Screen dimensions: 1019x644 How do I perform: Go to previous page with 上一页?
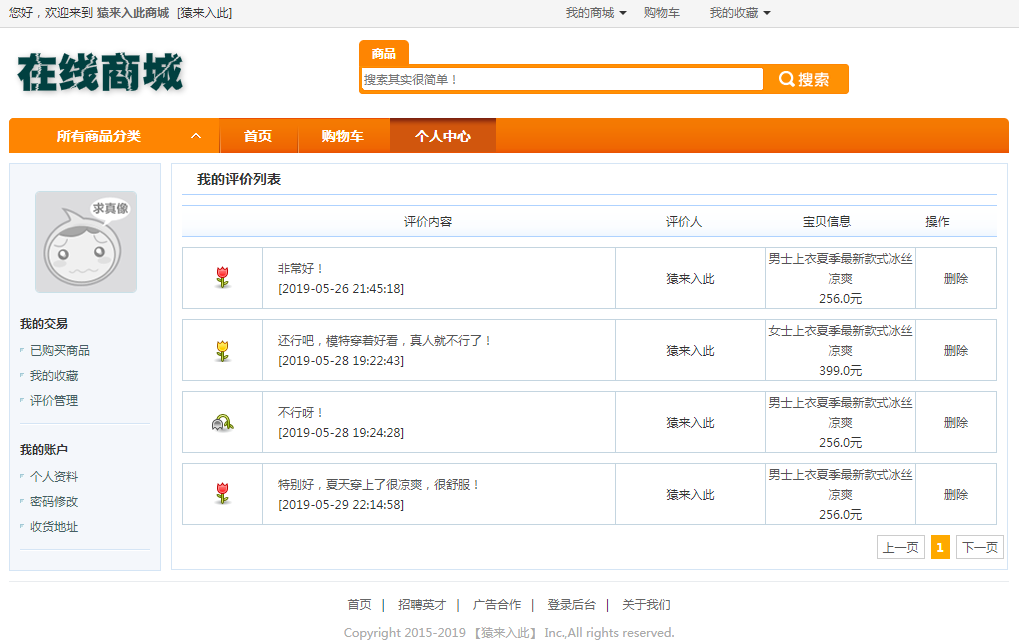point(901,547)
